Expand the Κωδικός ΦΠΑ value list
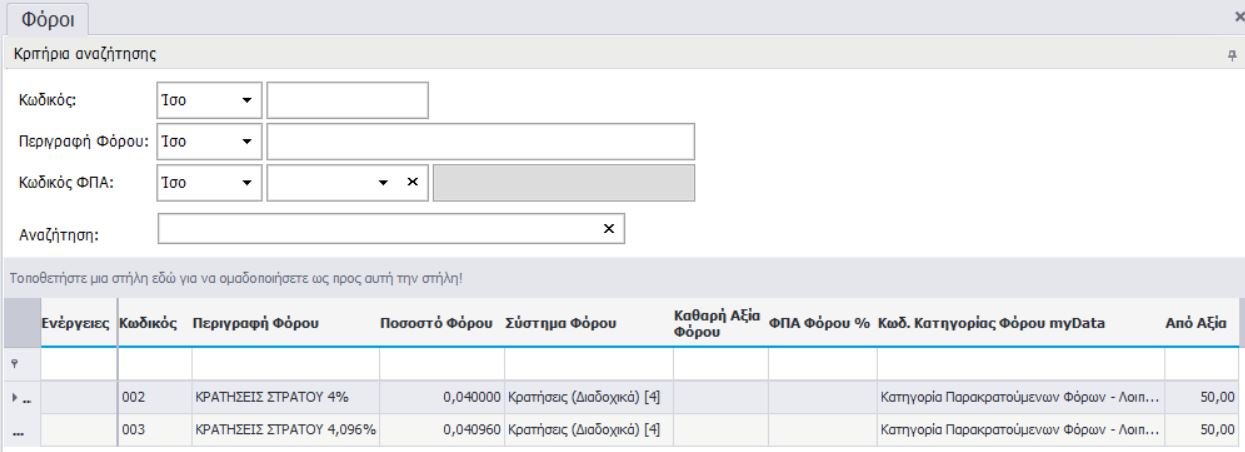This screenshot has height=452, width=1245. tap(382, 182)
